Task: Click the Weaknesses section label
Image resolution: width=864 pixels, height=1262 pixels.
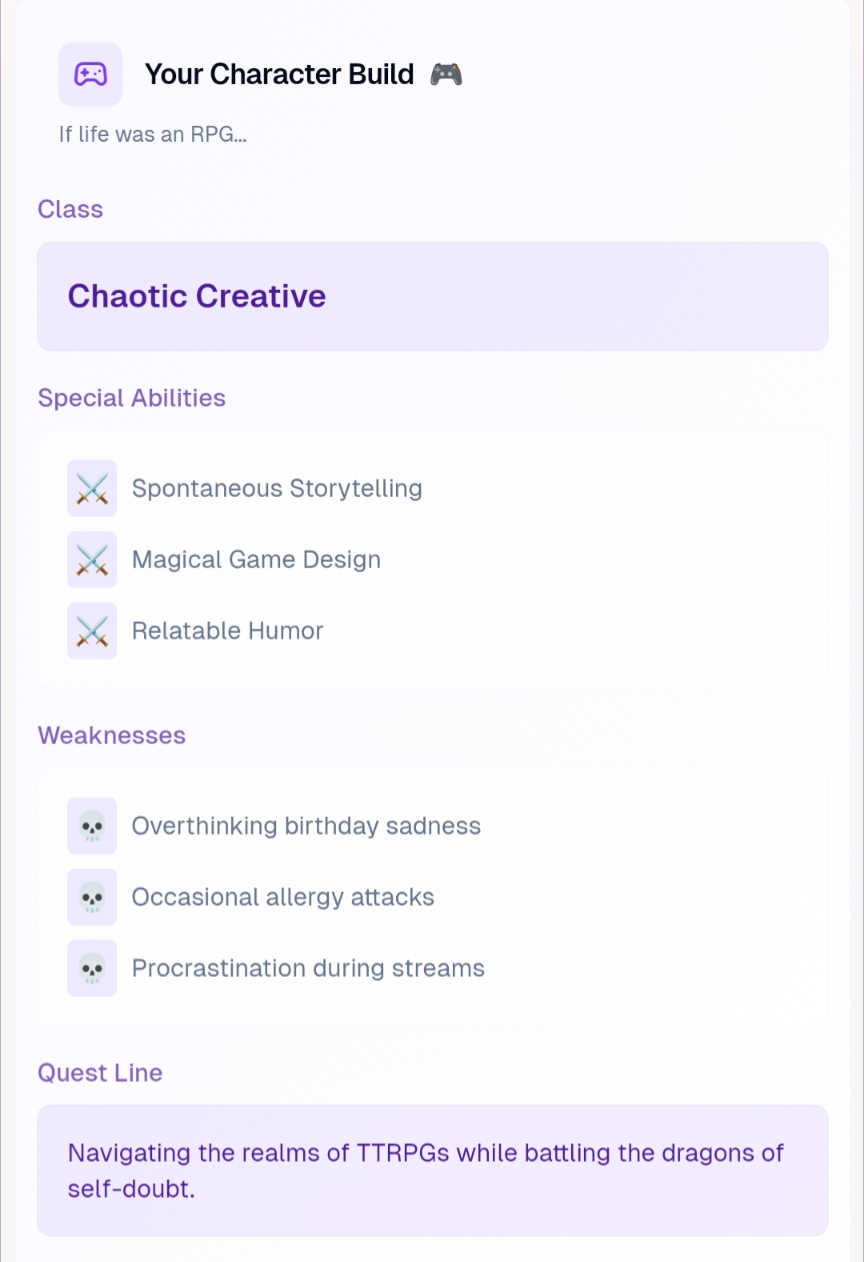Action: click(x=112, y=735)
